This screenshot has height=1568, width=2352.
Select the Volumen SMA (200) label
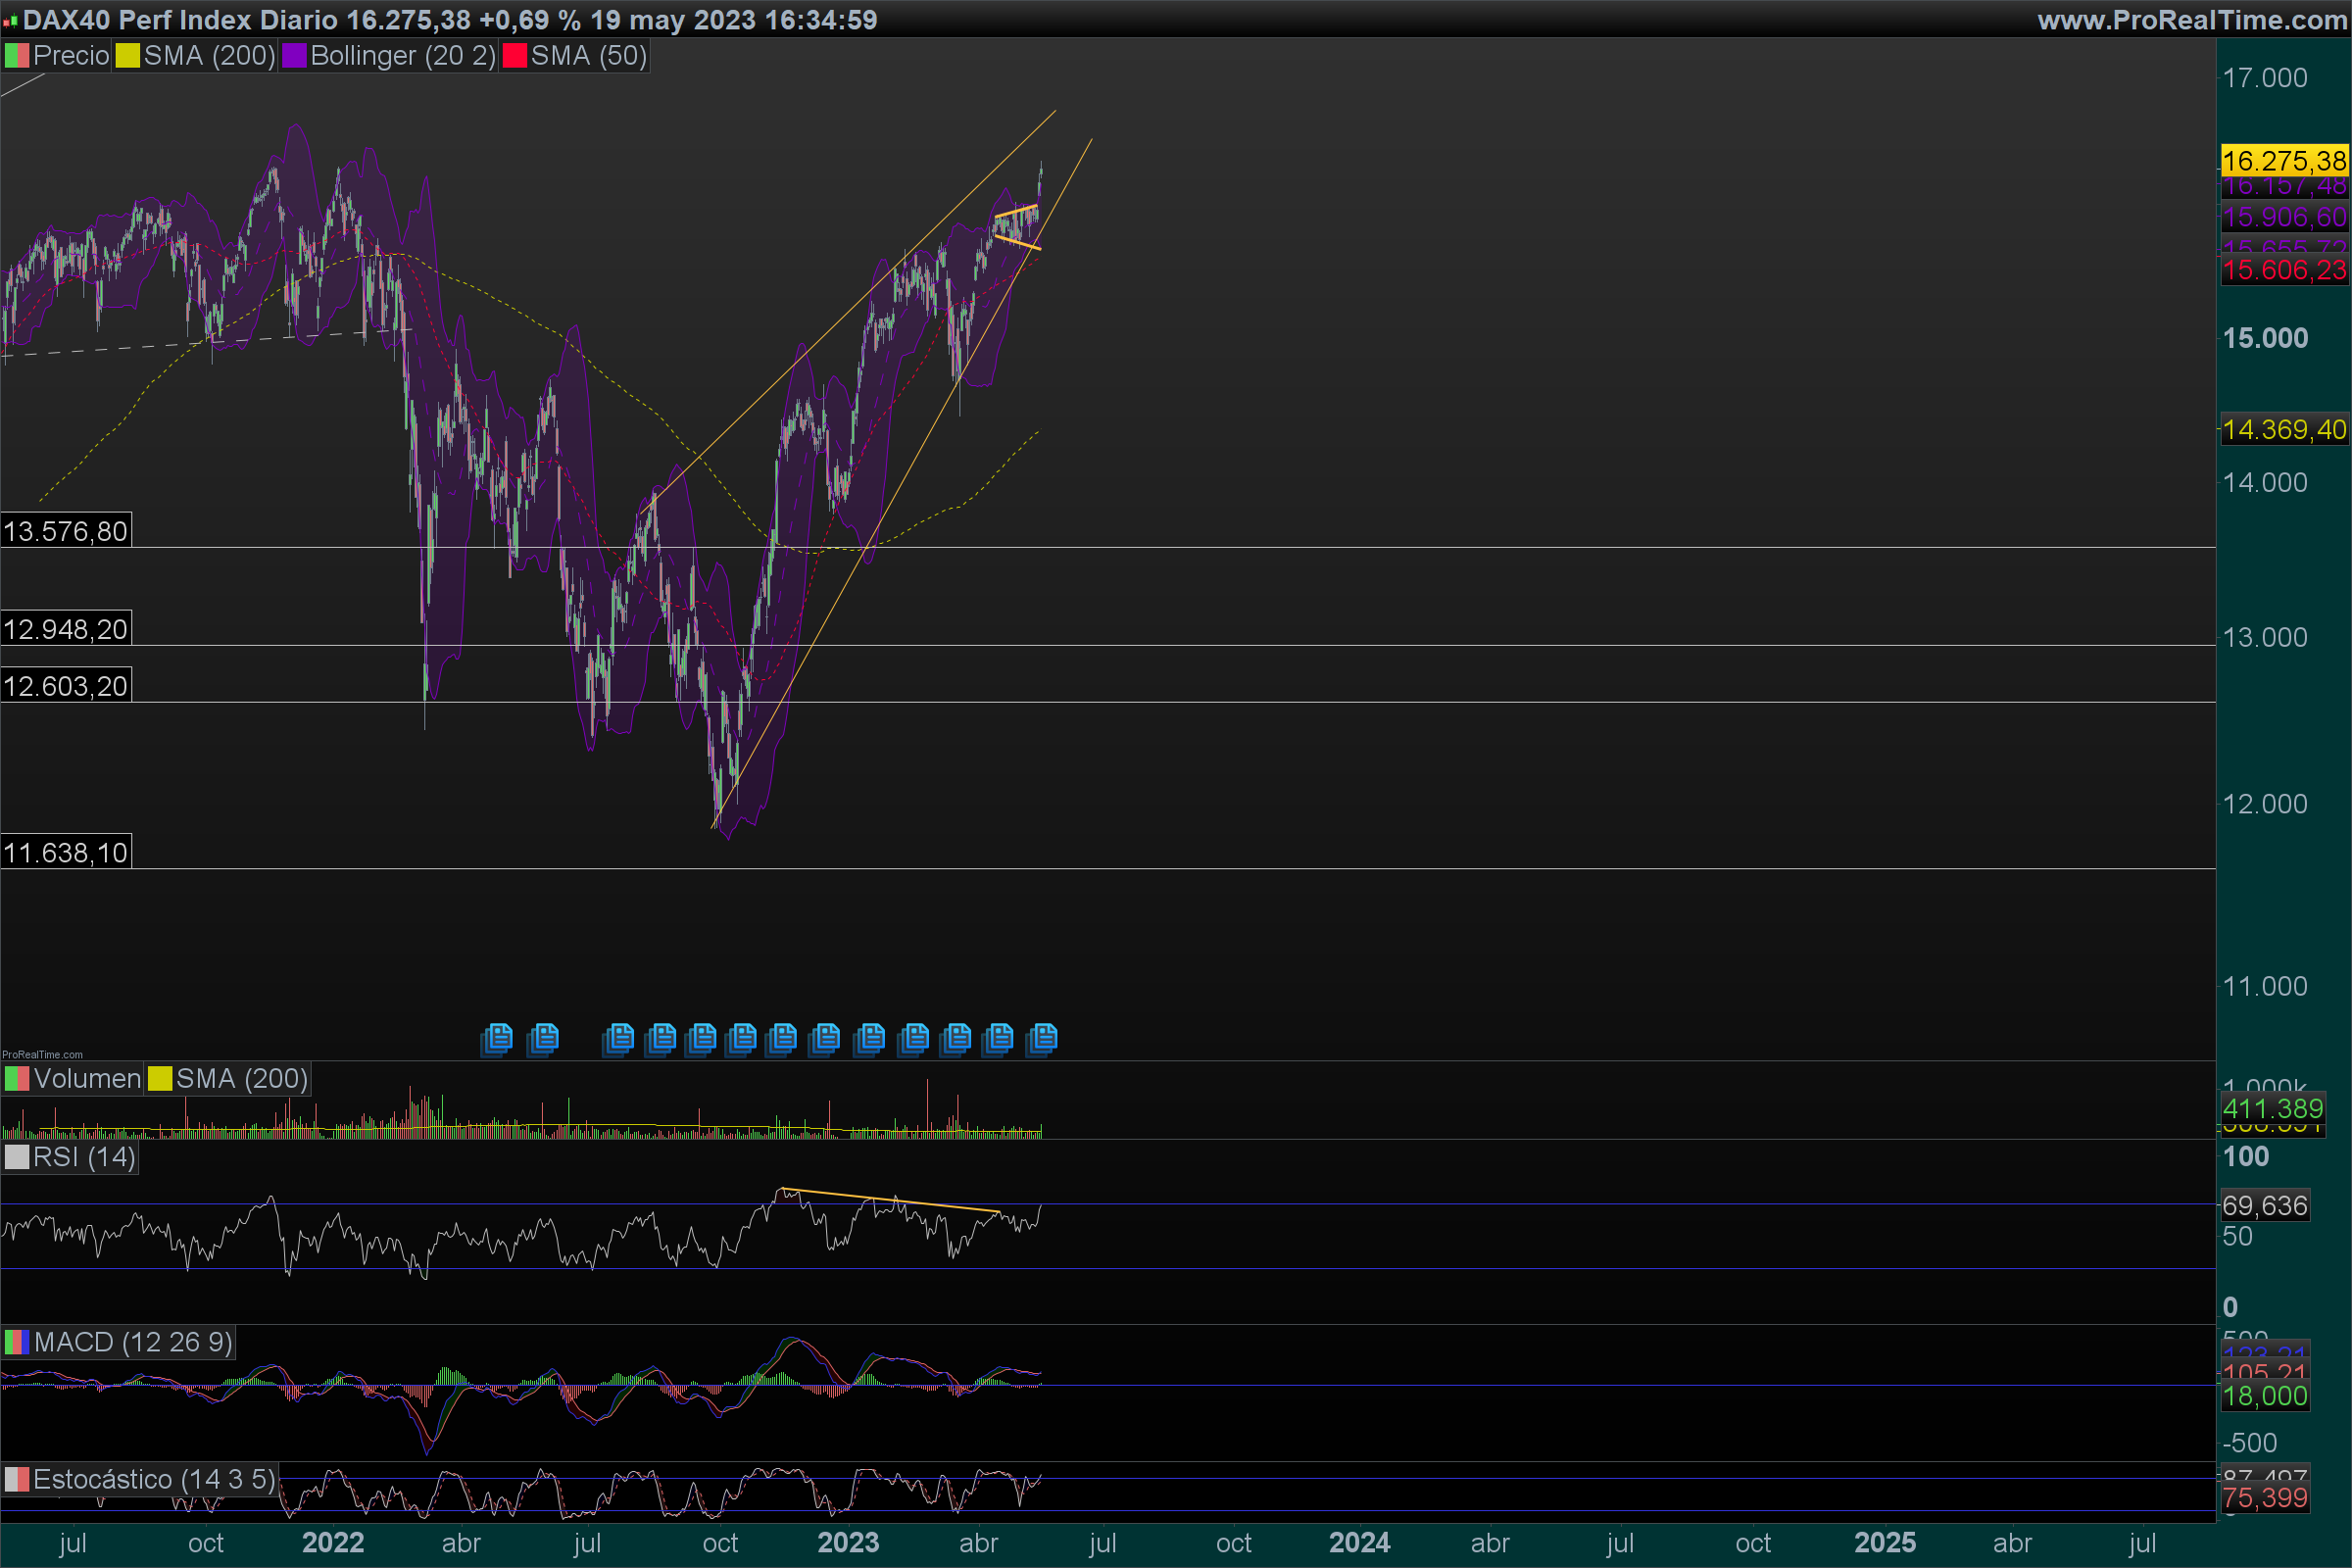click(241, 1079)
